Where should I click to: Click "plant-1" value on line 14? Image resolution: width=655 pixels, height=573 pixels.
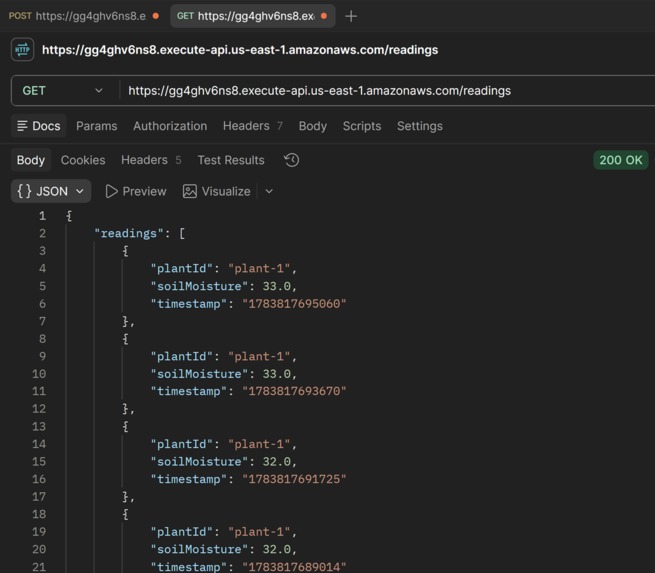(259, 444)
